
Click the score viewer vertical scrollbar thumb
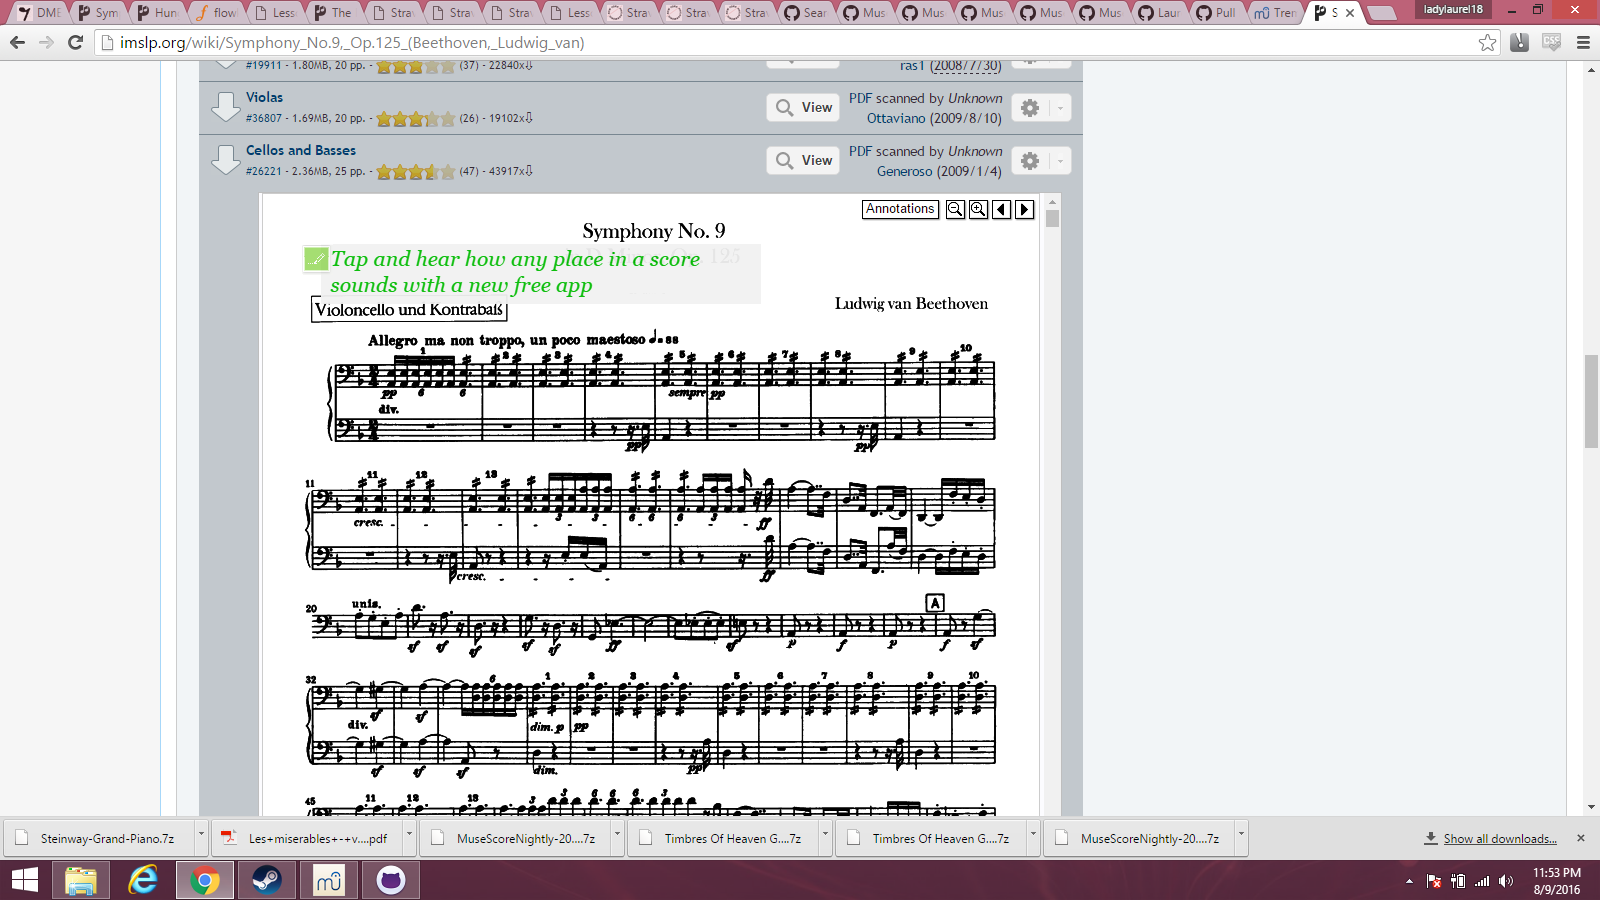click(x=1052, y=219)
